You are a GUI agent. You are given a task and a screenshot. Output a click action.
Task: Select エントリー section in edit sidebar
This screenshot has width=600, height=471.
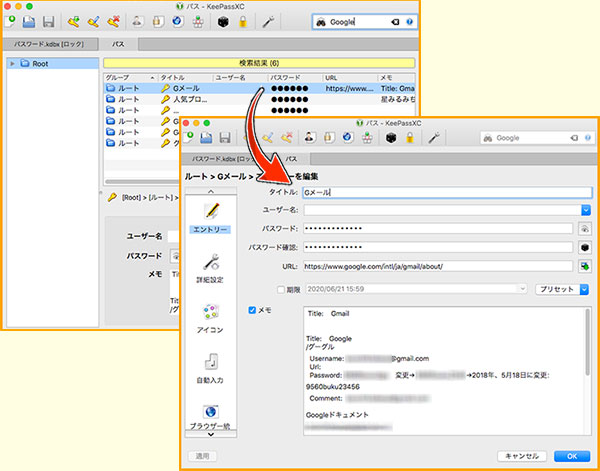[210, 218]
